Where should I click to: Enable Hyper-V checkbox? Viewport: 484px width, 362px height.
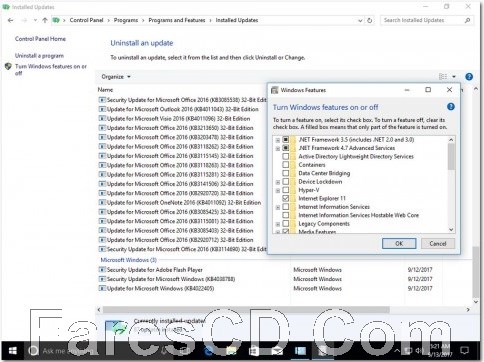tap(286, 190)
